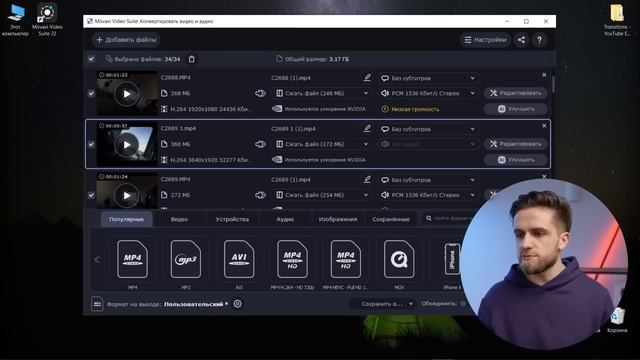This screenshot has width=640, height=360.
Task: Click the convert arrow icon in the C2689.MP4 row
Action: point(260,195)
